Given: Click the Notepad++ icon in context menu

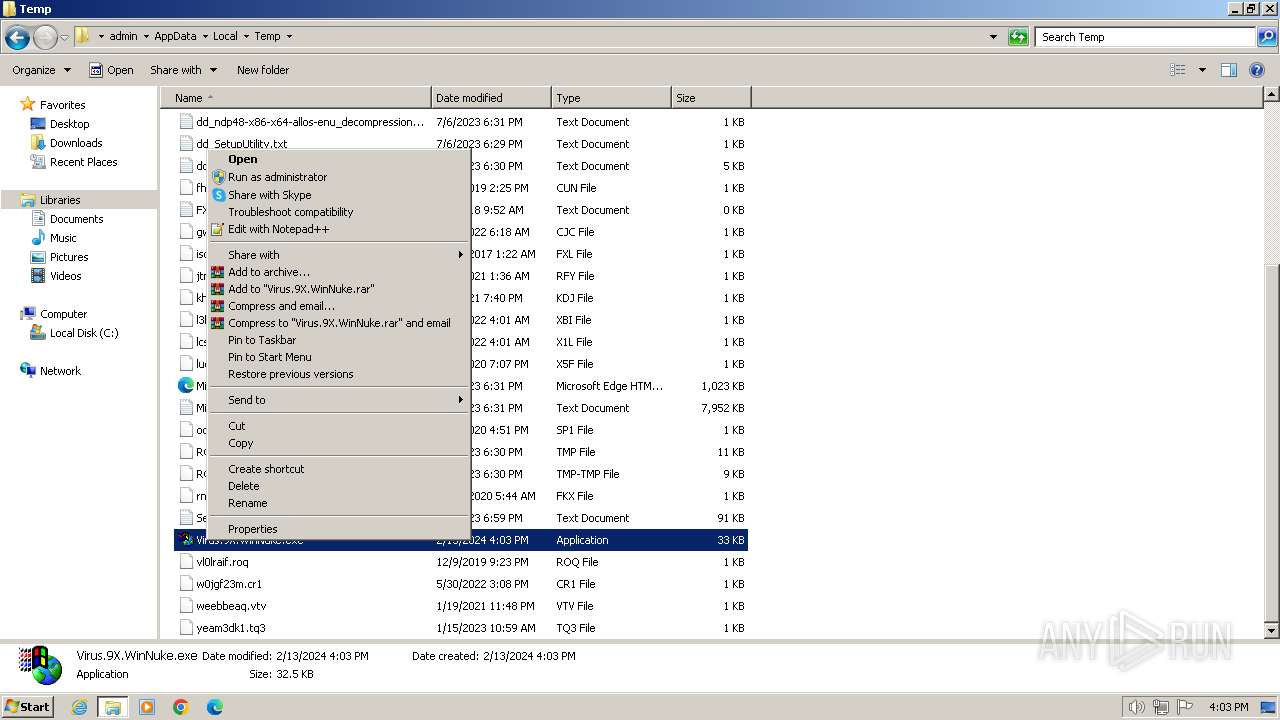Looking at the screenshot, I should tap(218, 229).
